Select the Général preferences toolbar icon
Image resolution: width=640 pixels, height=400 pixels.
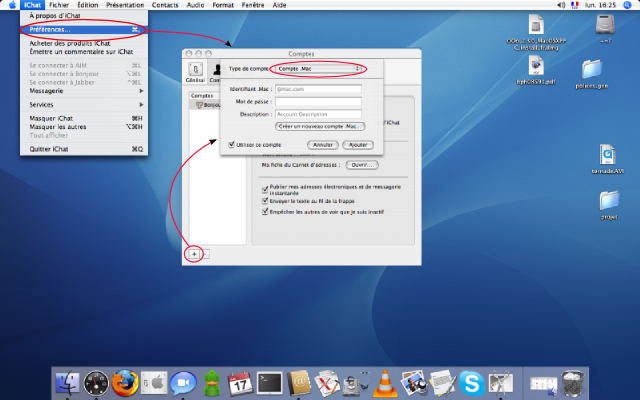pos(195,72)
